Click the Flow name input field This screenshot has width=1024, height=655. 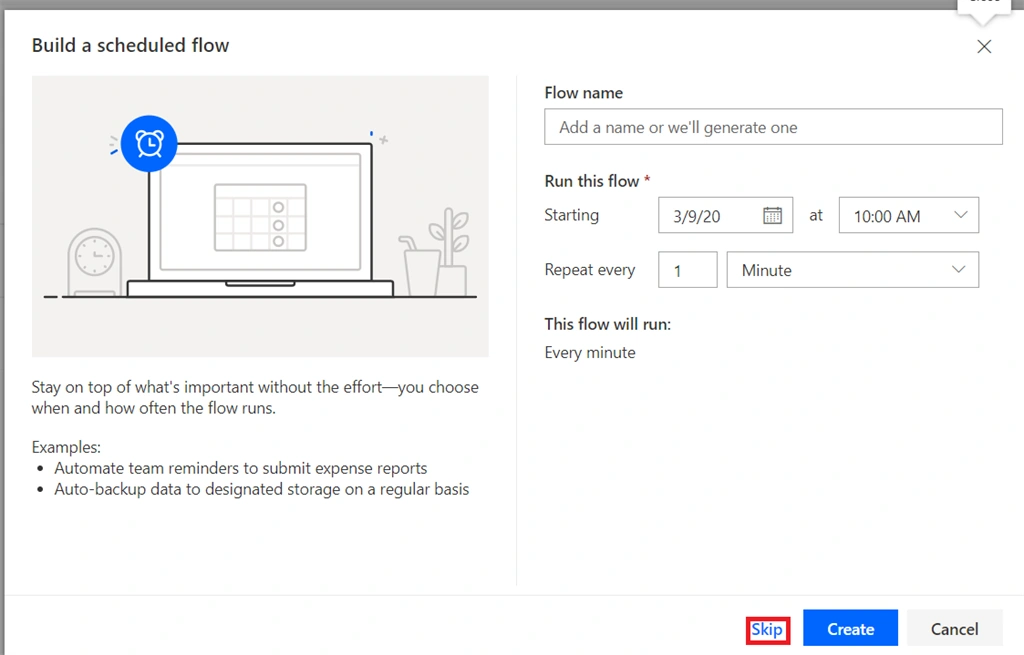(773, 127)
